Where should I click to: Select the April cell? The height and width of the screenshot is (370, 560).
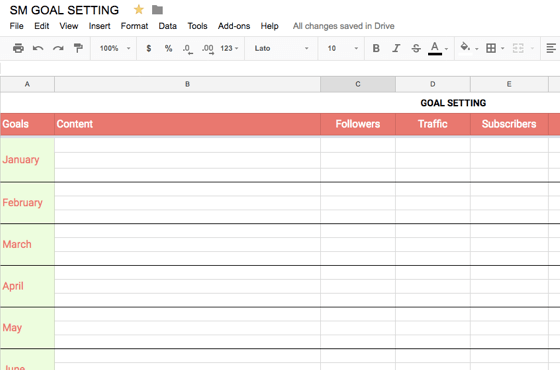coord(27,286)
